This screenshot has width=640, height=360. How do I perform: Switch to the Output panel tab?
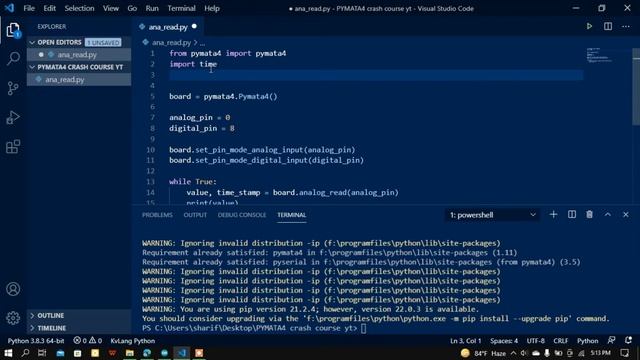[195, 215]
